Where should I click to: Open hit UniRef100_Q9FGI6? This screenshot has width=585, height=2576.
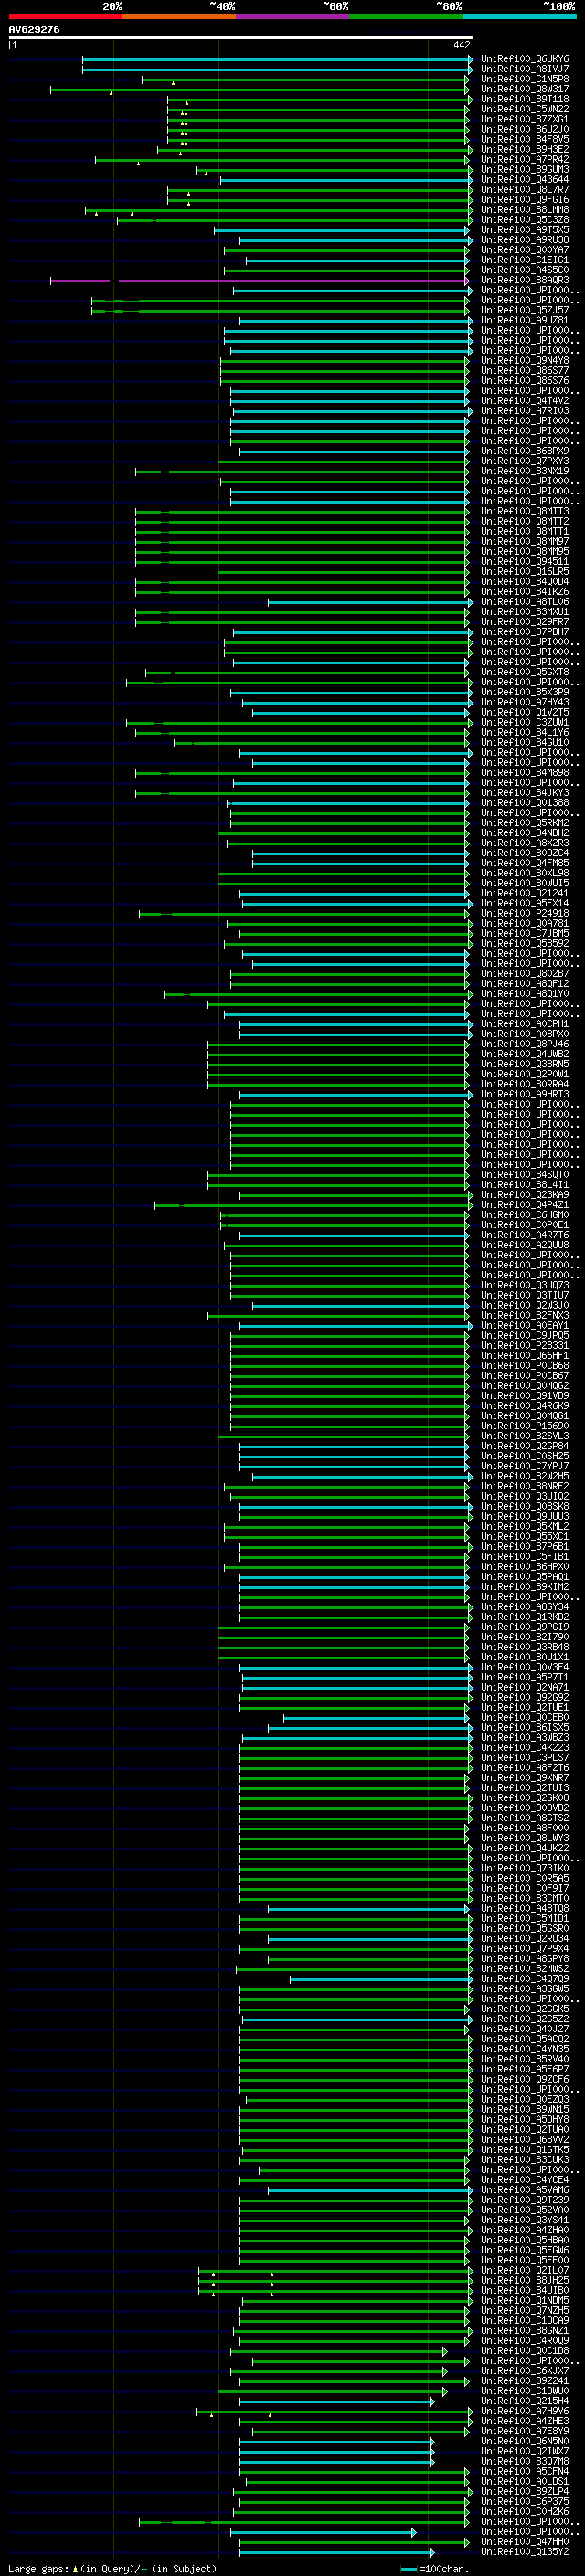point(525,200)
